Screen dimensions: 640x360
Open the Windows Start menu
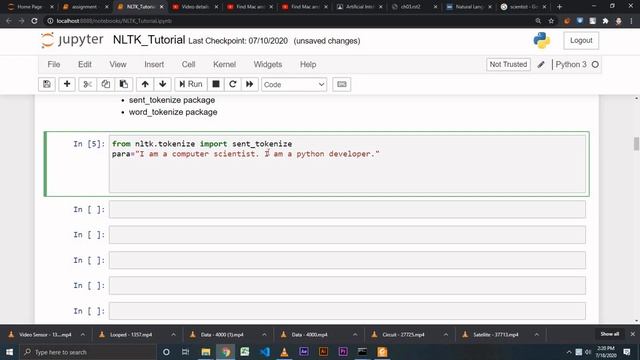[x=9, y=352]
